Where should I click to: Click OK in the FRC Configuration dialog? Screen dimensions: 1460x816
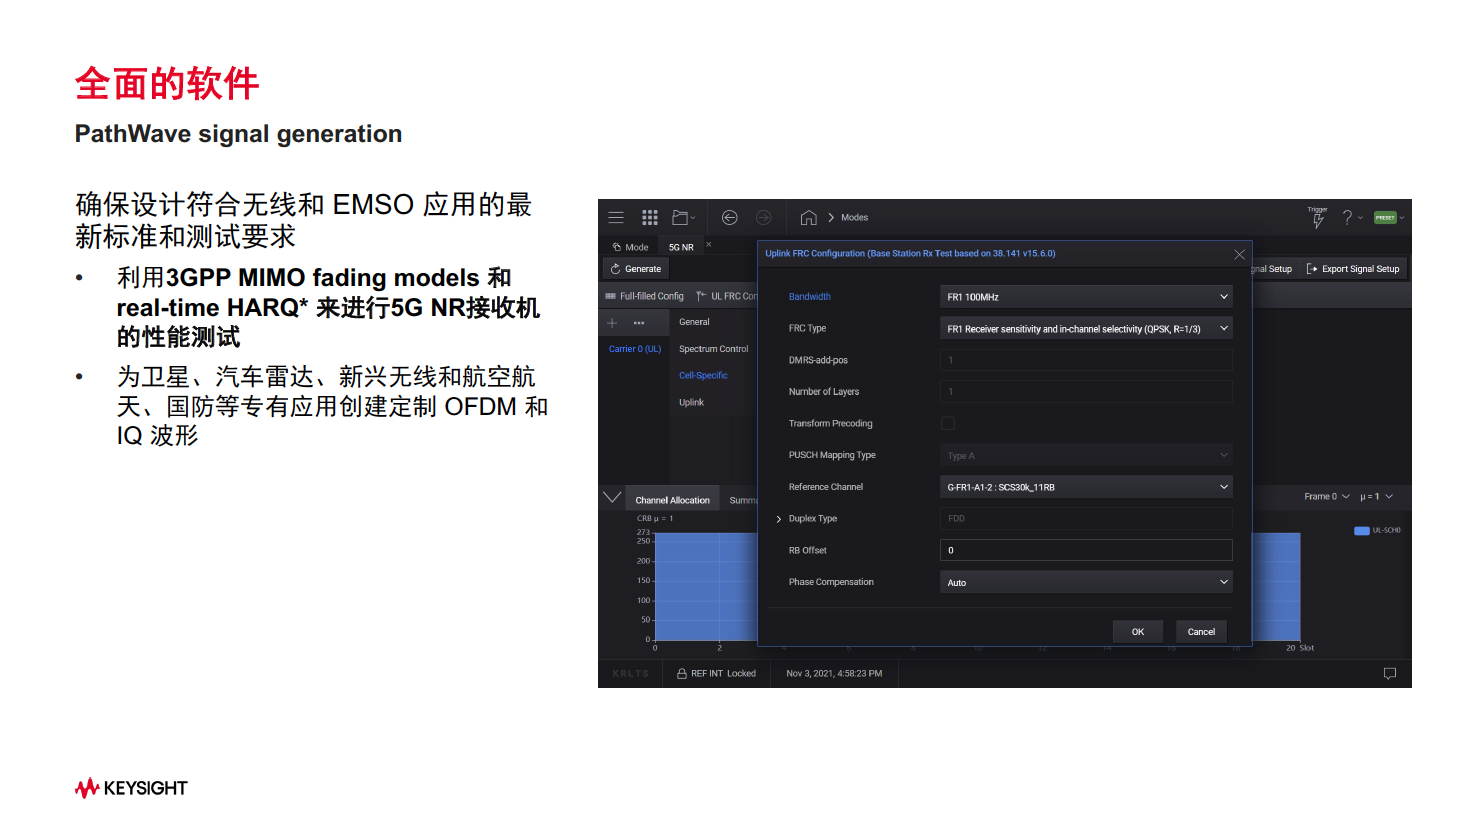1137,632
